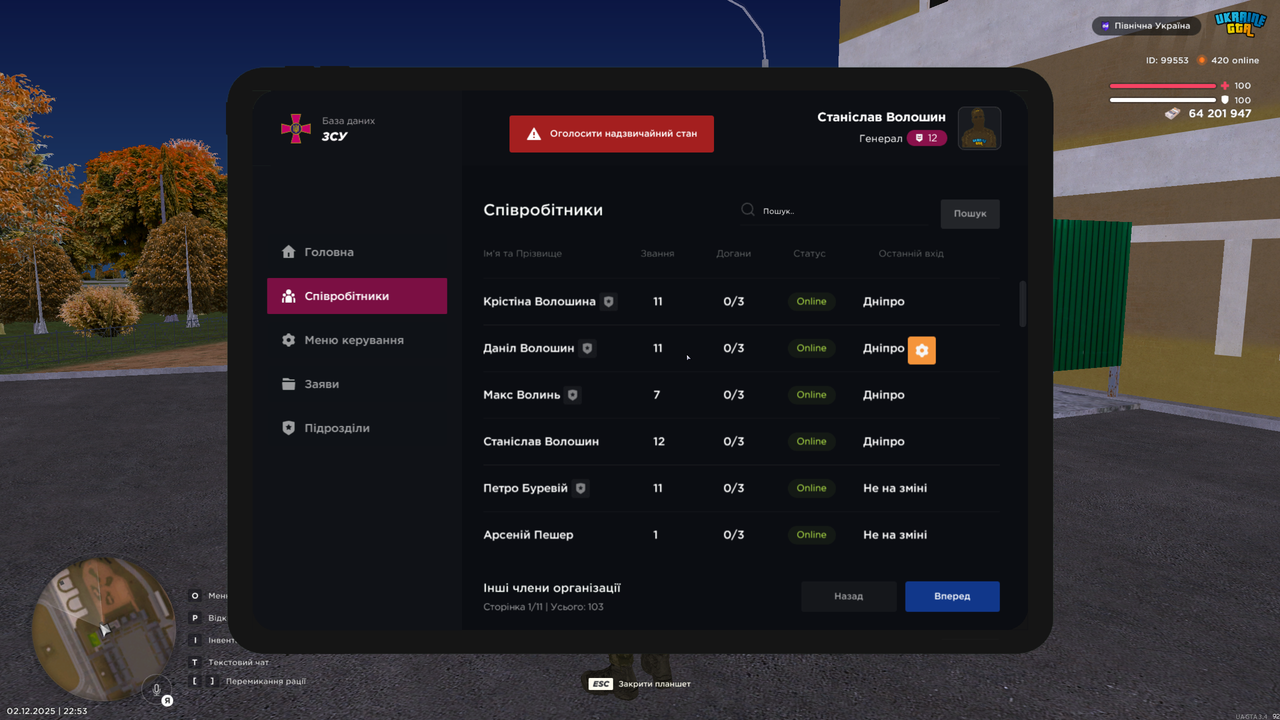Click the Назад pagination button

[x=849, y=596]
